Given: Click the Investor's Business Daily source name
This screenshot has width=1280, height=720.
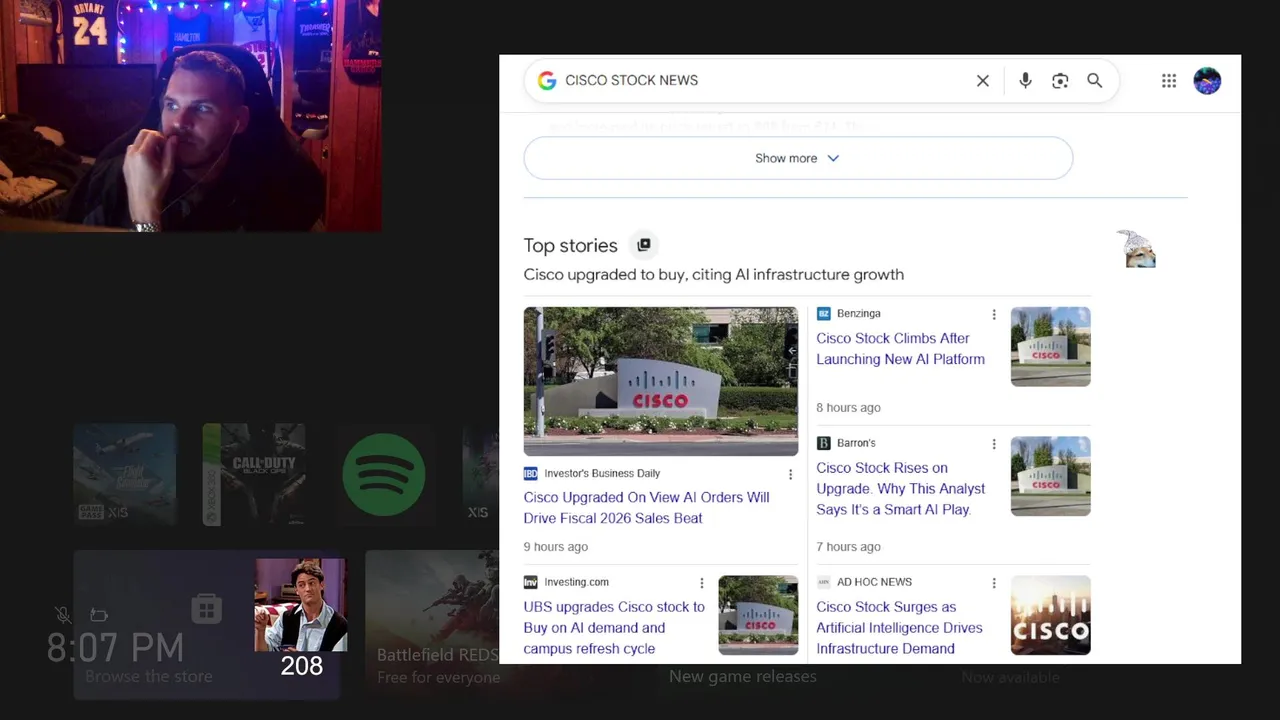Looking at the screenshot, I should [602, 474].
